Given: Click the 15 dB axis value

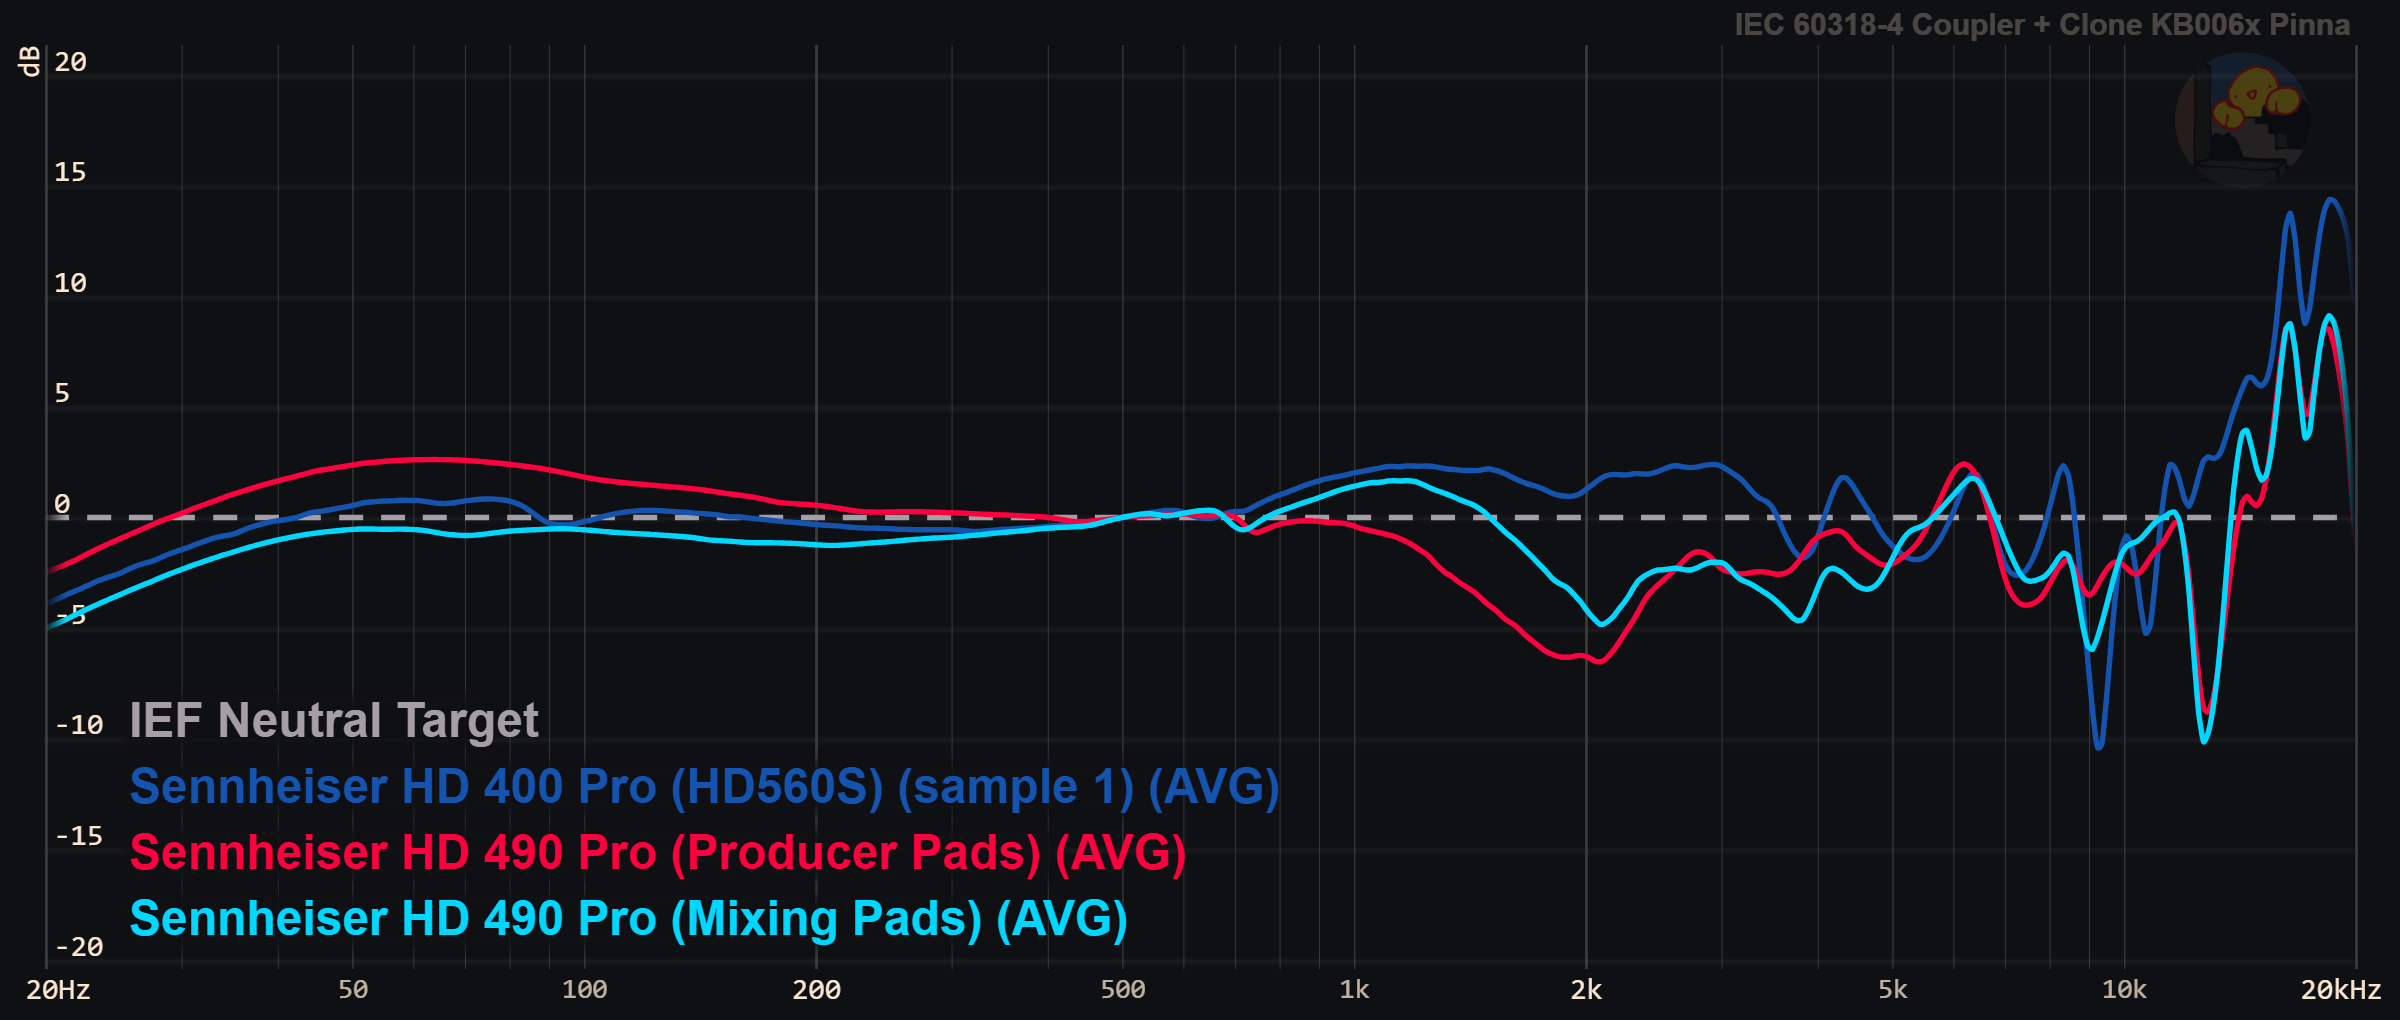Looking at the screenshot, I should (x=71, y=172).
